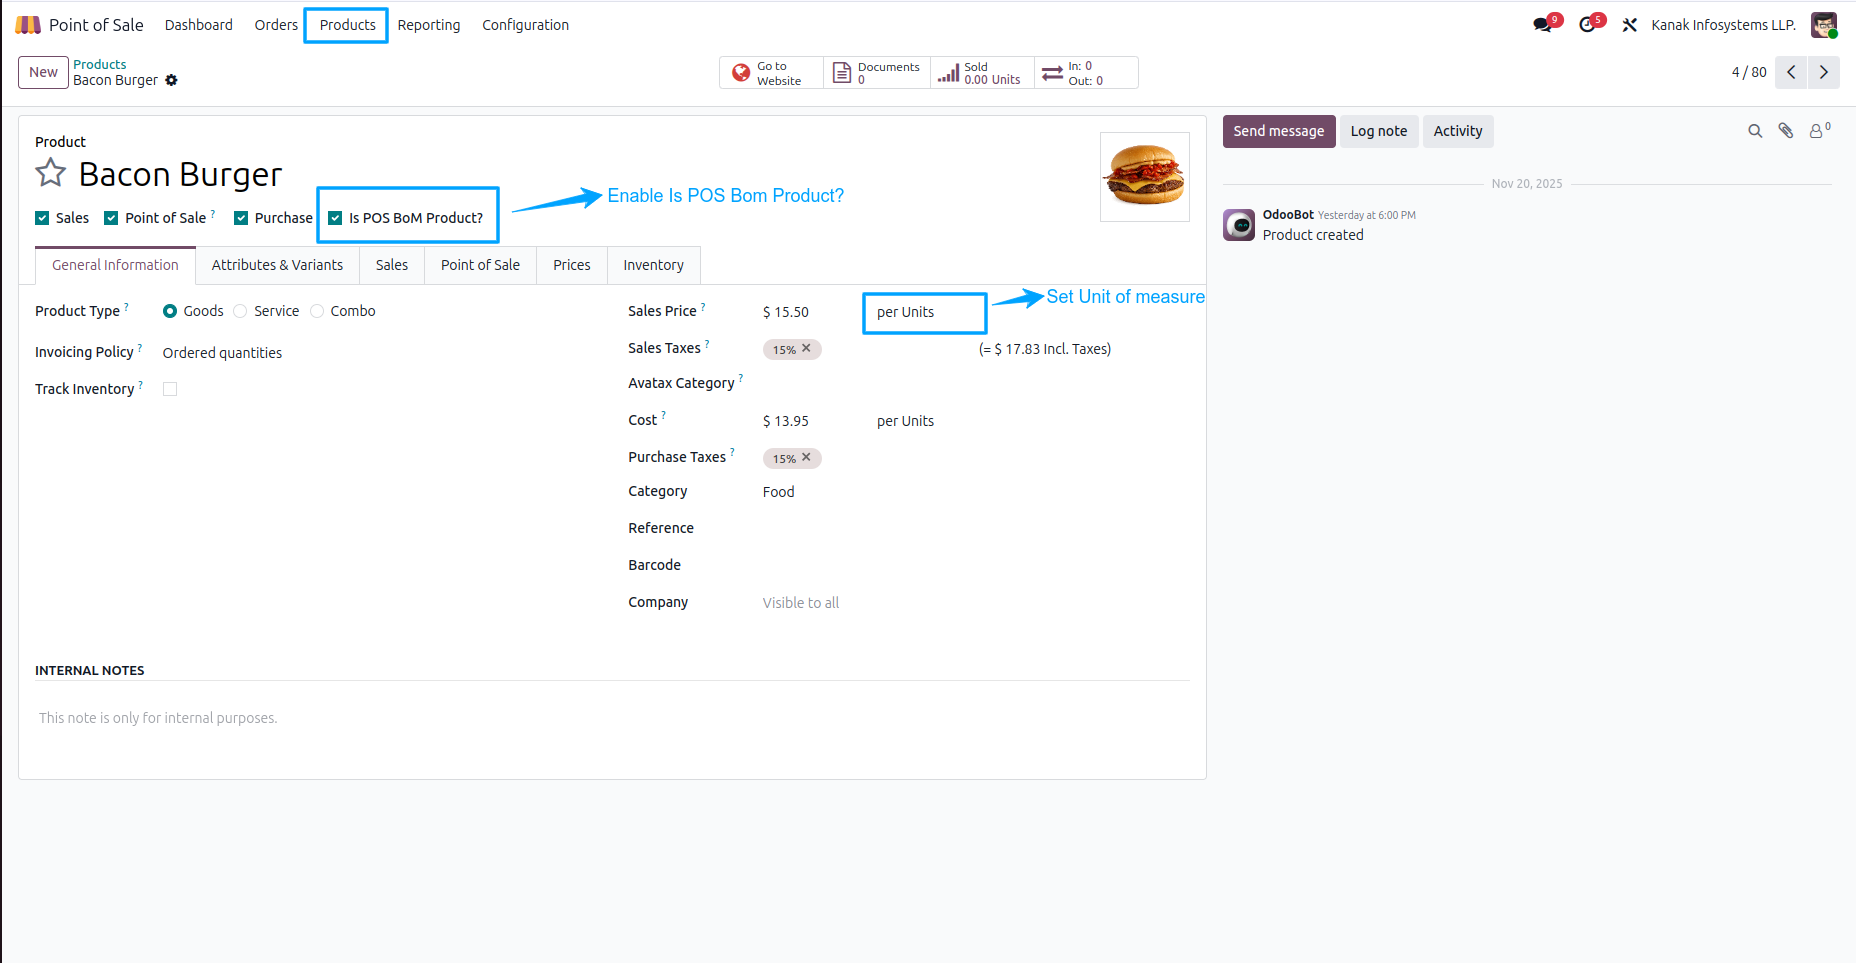Viewport: 1856px width, 963px height.
Task: Click the tools/debug icon in the top bar
Action: 1630,23
